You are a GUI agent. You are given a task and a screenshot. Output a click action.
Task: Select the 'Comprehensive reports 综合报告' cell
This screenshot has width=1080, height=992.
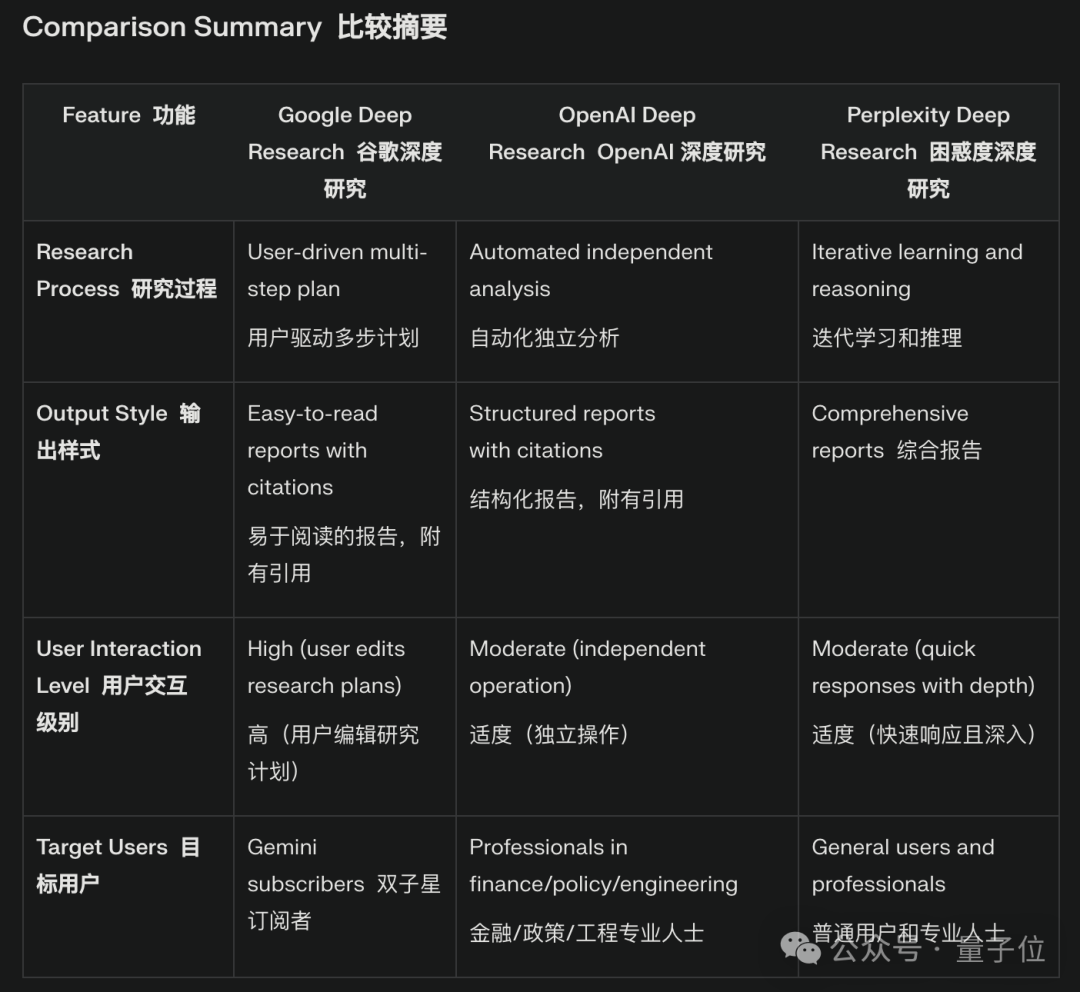896,432
